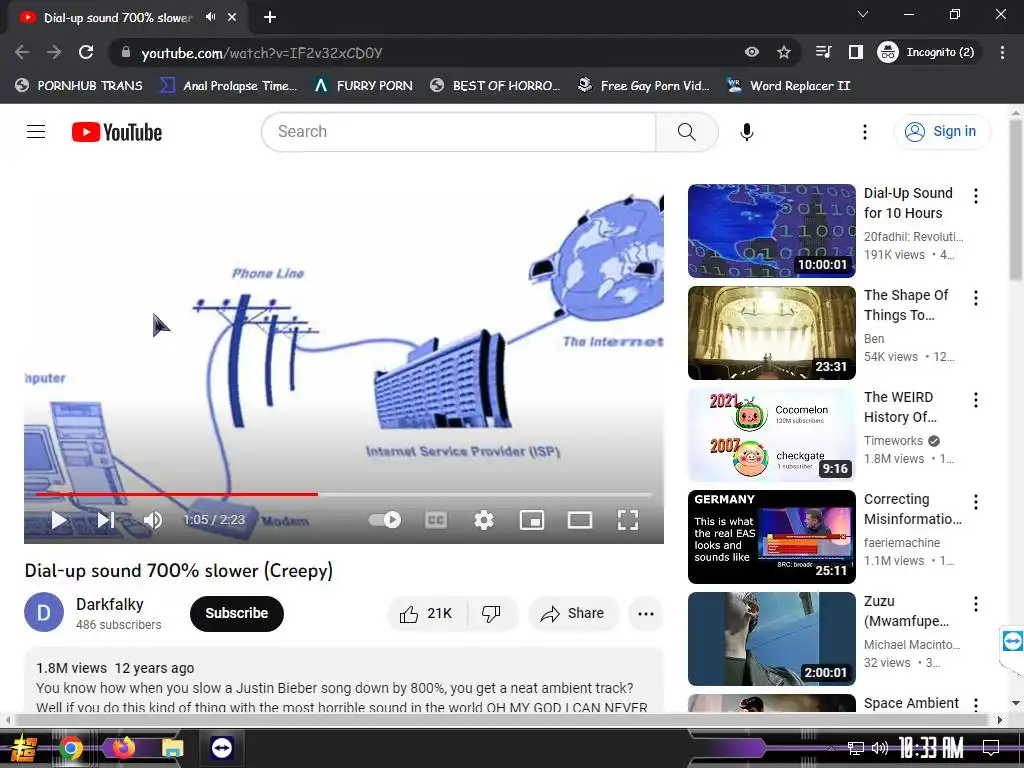
Task: Enter full screen mode
Action: [628, 520]
